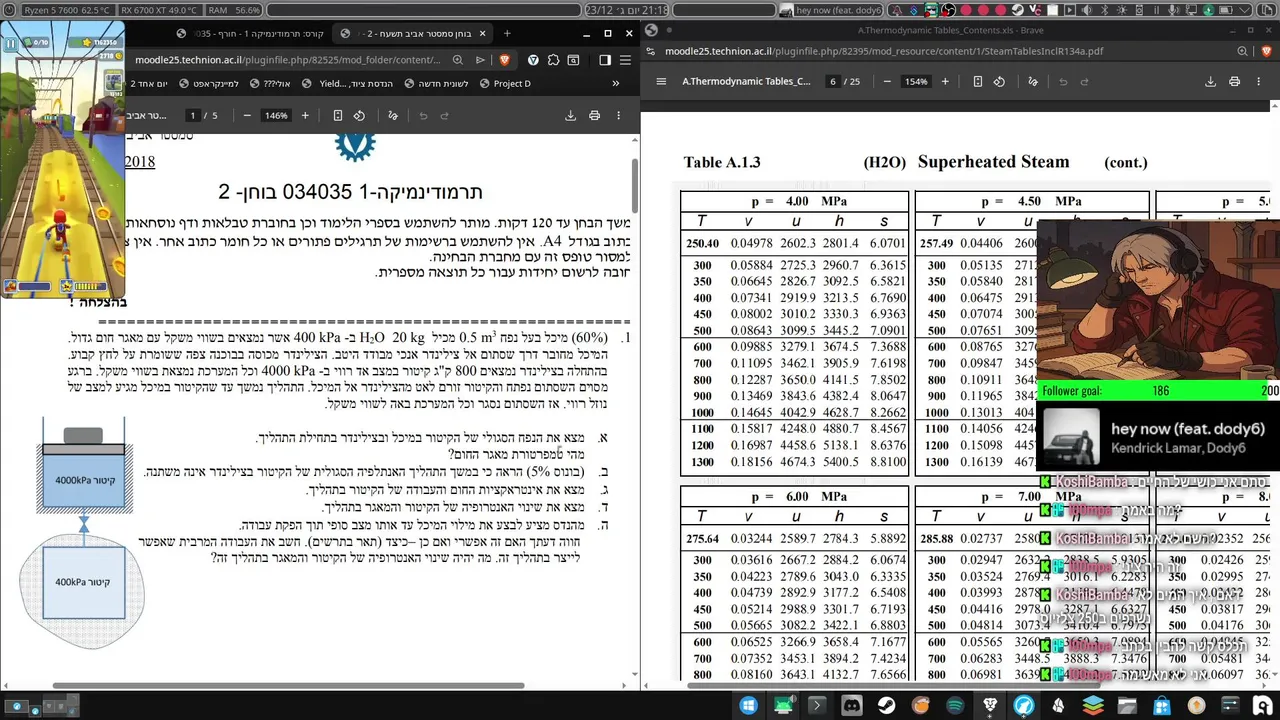
Task: Click page number field in left PDF
Action: coord(193,116)
